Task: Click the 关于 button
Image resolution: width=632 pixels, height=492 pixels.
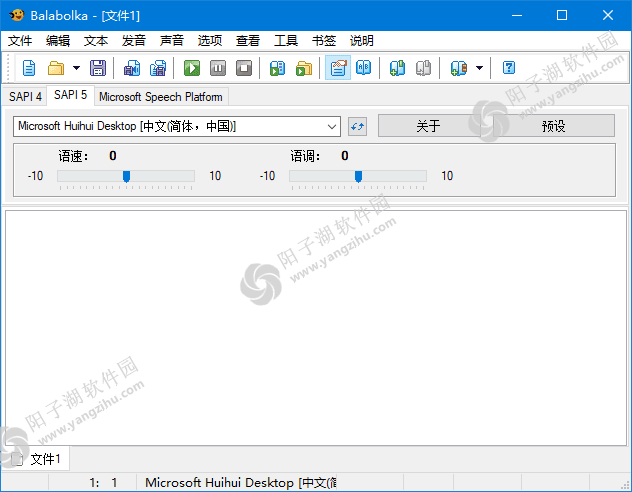Action: [428, 126]
